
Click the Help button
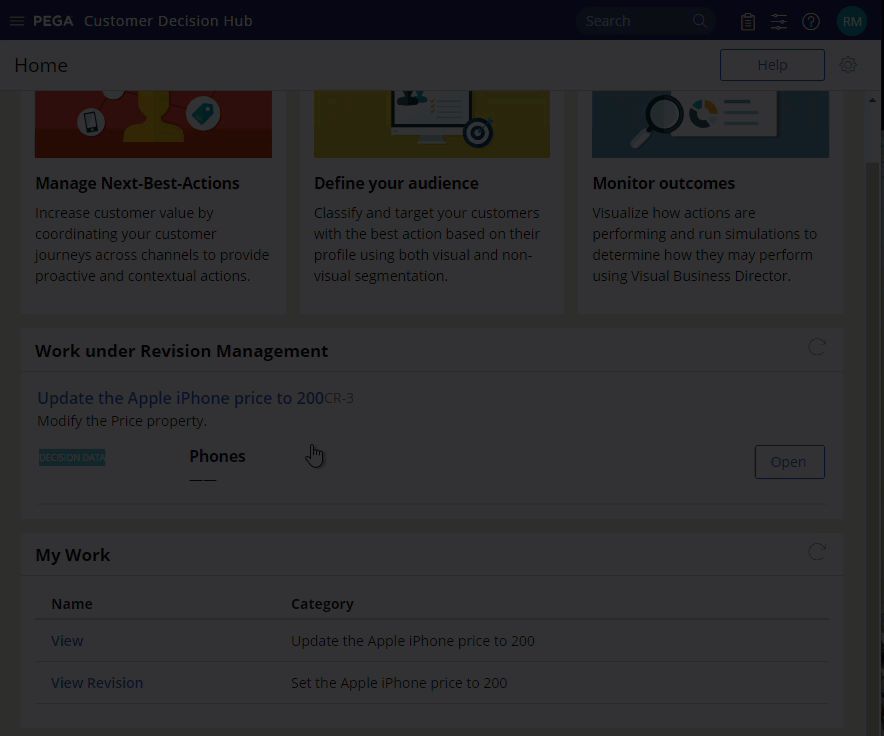(772, 65)
